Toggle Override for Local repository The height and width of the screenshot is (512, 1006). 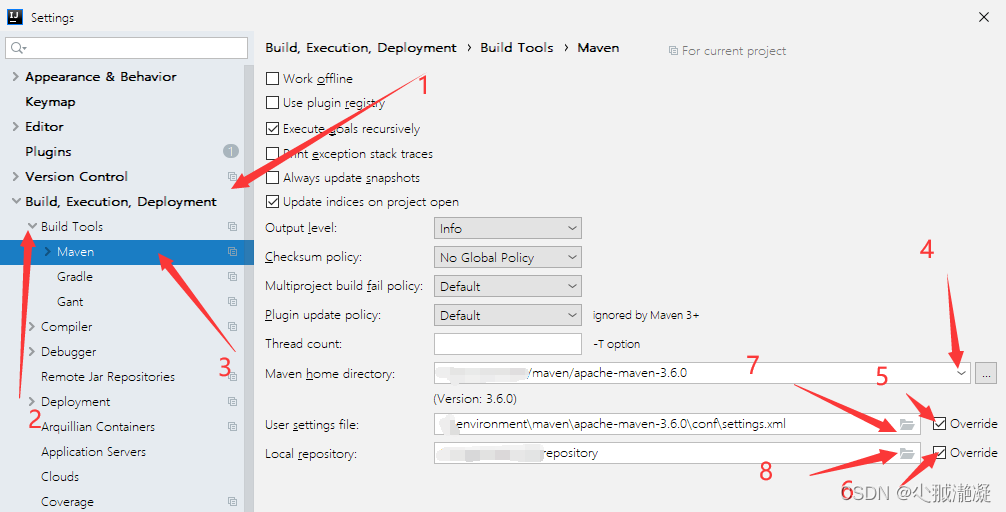point(939,452)
